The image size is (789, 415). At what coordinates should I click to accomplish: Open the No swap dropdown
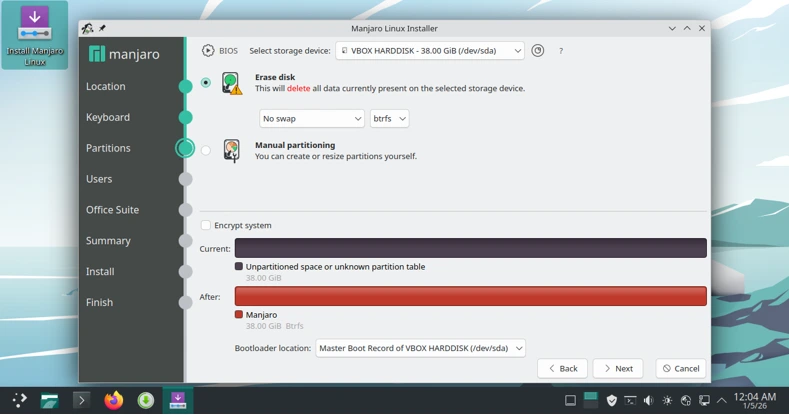(x=312, y=119)
